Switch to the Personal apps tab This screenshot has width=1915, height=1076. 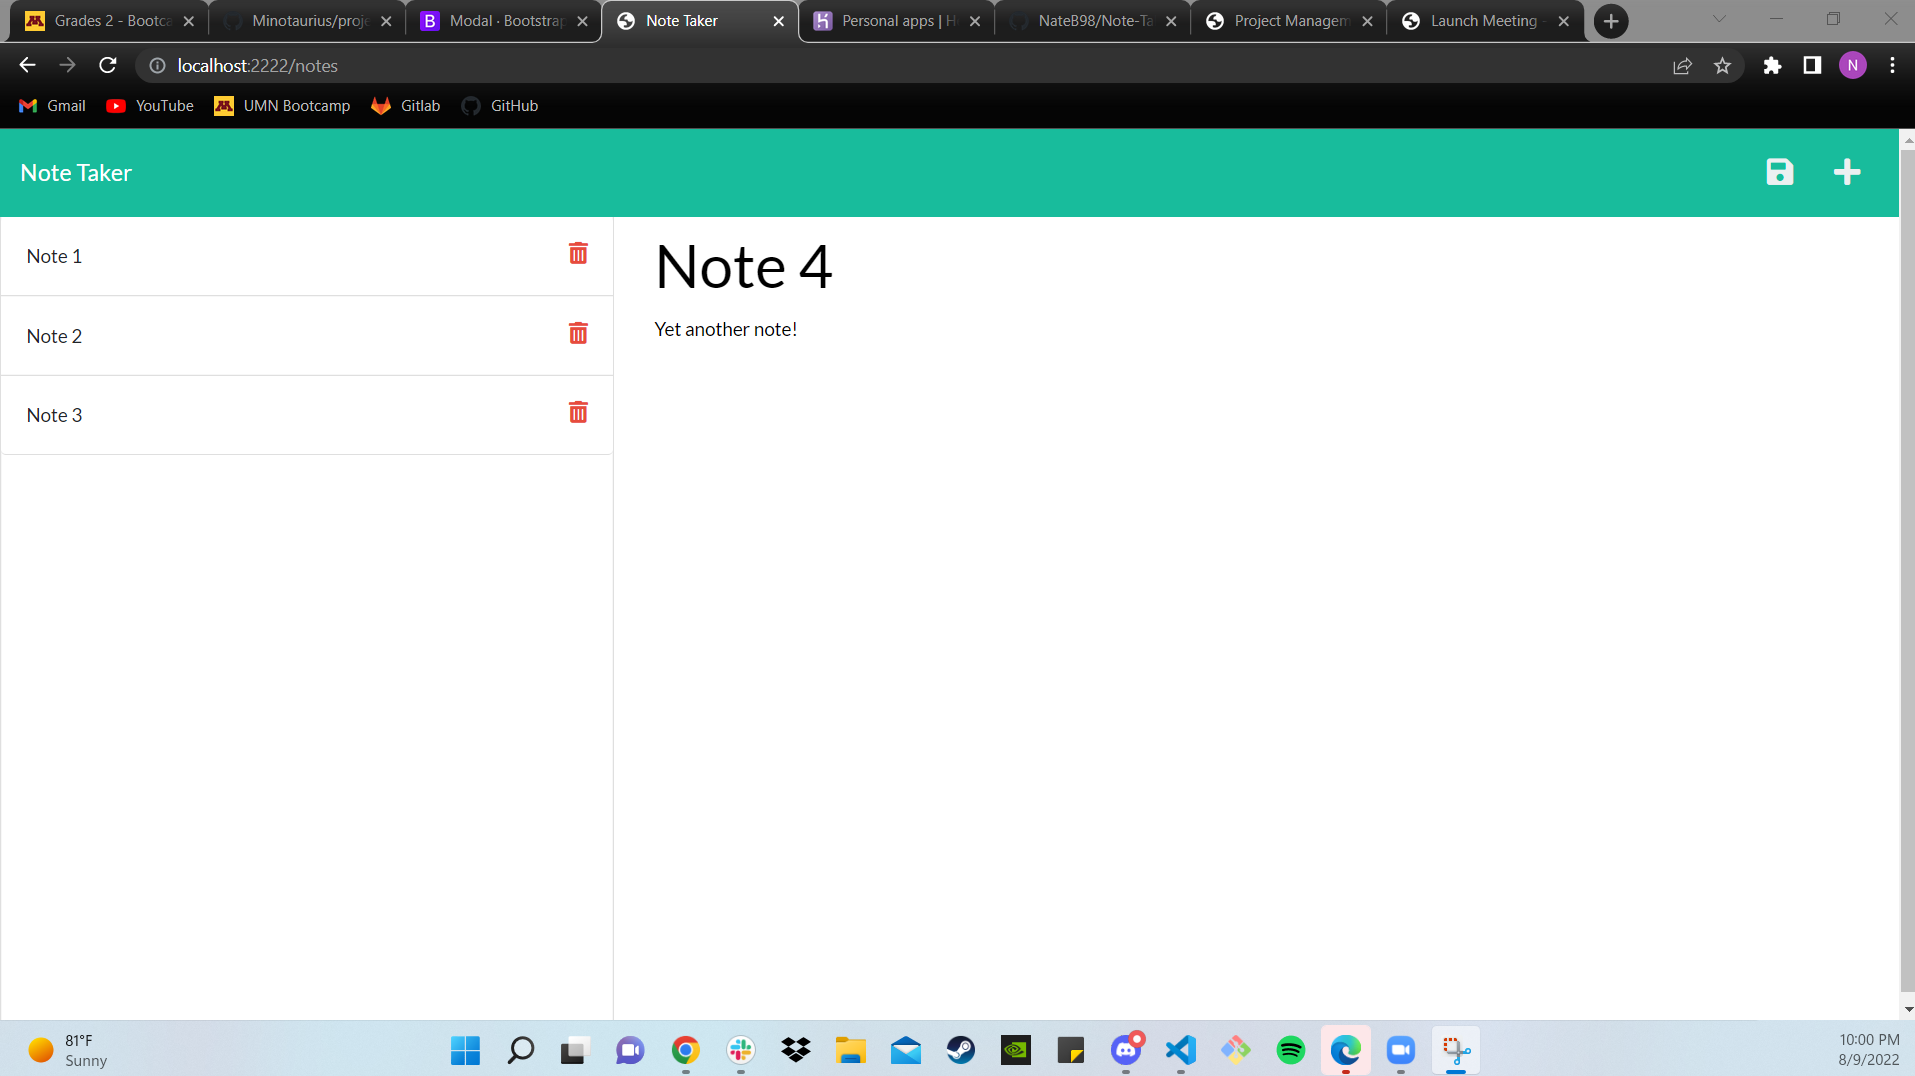point(896,21)
